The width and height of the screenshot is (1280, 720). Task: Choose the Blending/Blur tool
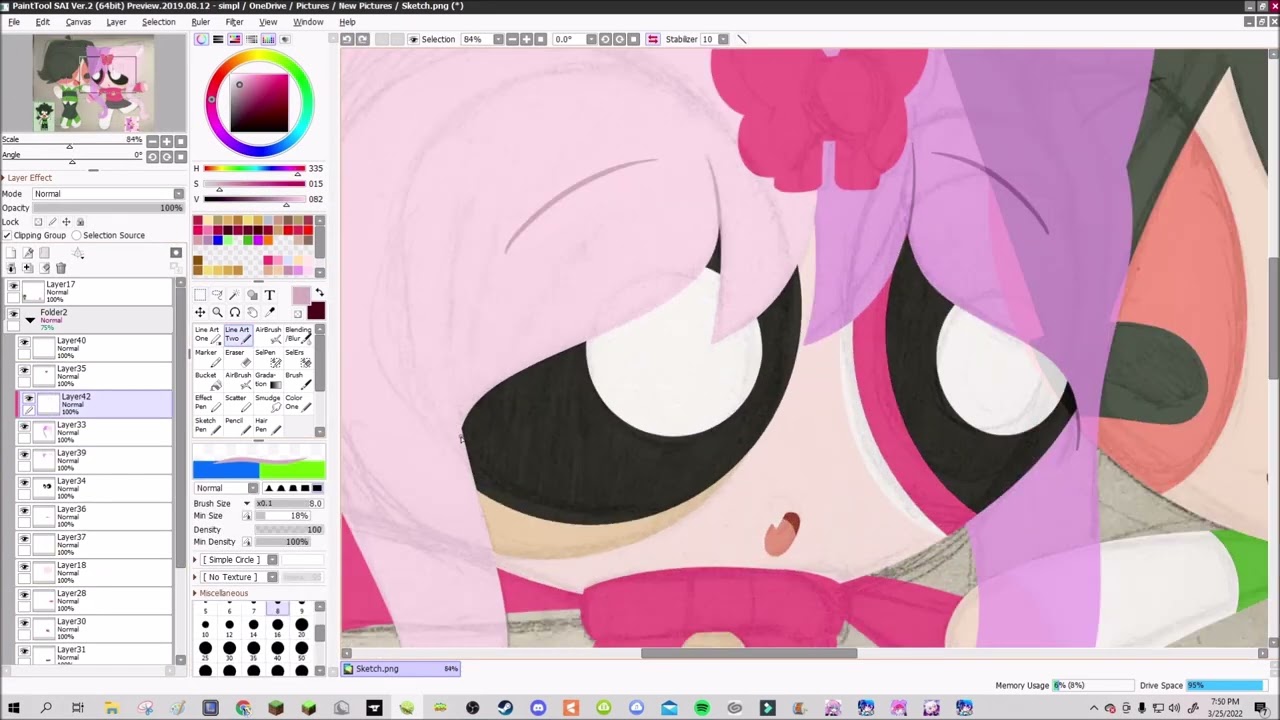[298, 334]
